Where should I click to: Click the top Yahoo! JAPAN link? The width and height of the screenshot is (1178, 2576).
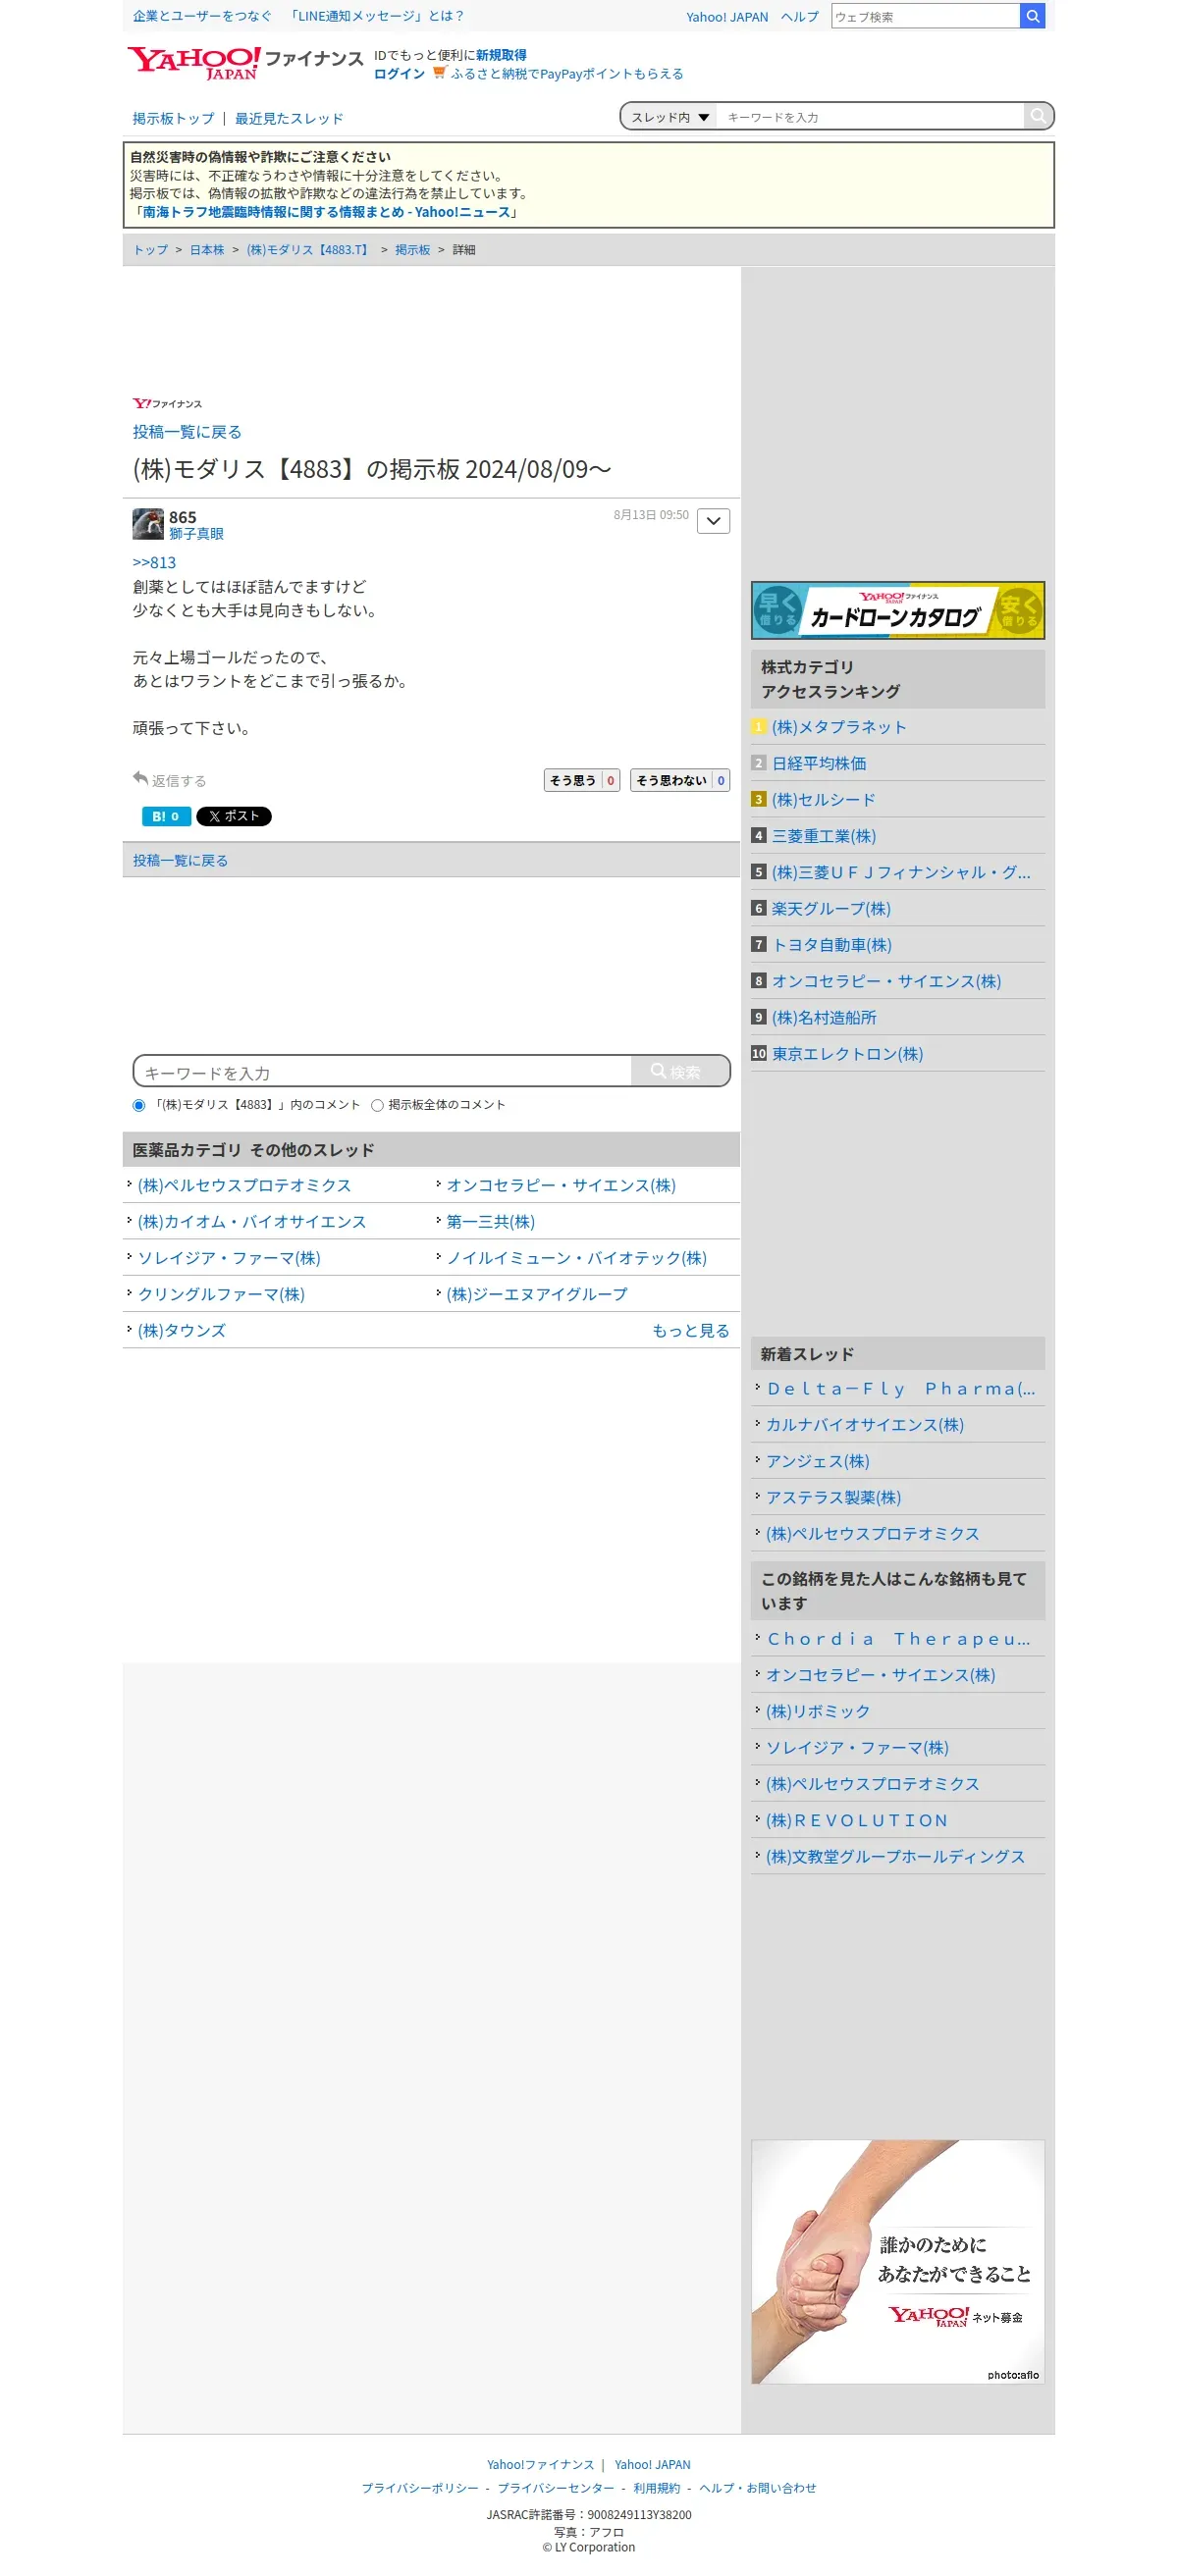point(727,17)
